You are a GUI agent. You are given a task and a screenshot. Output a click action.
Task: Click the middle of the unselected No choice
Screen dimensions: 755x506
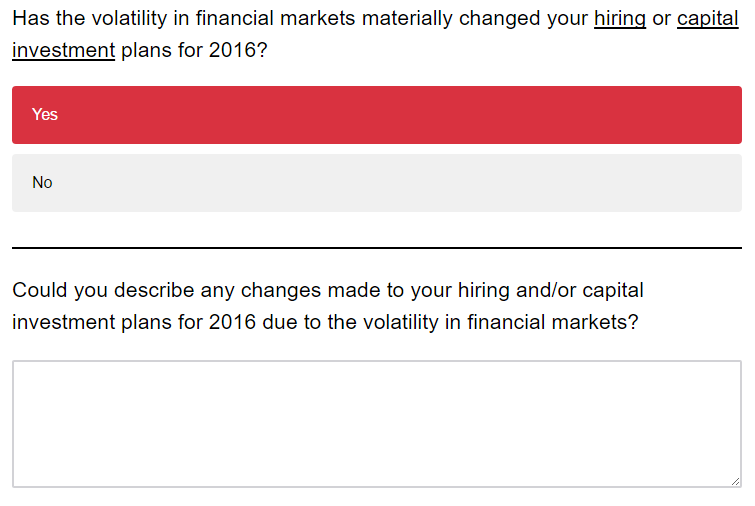(x=377, y=183)
